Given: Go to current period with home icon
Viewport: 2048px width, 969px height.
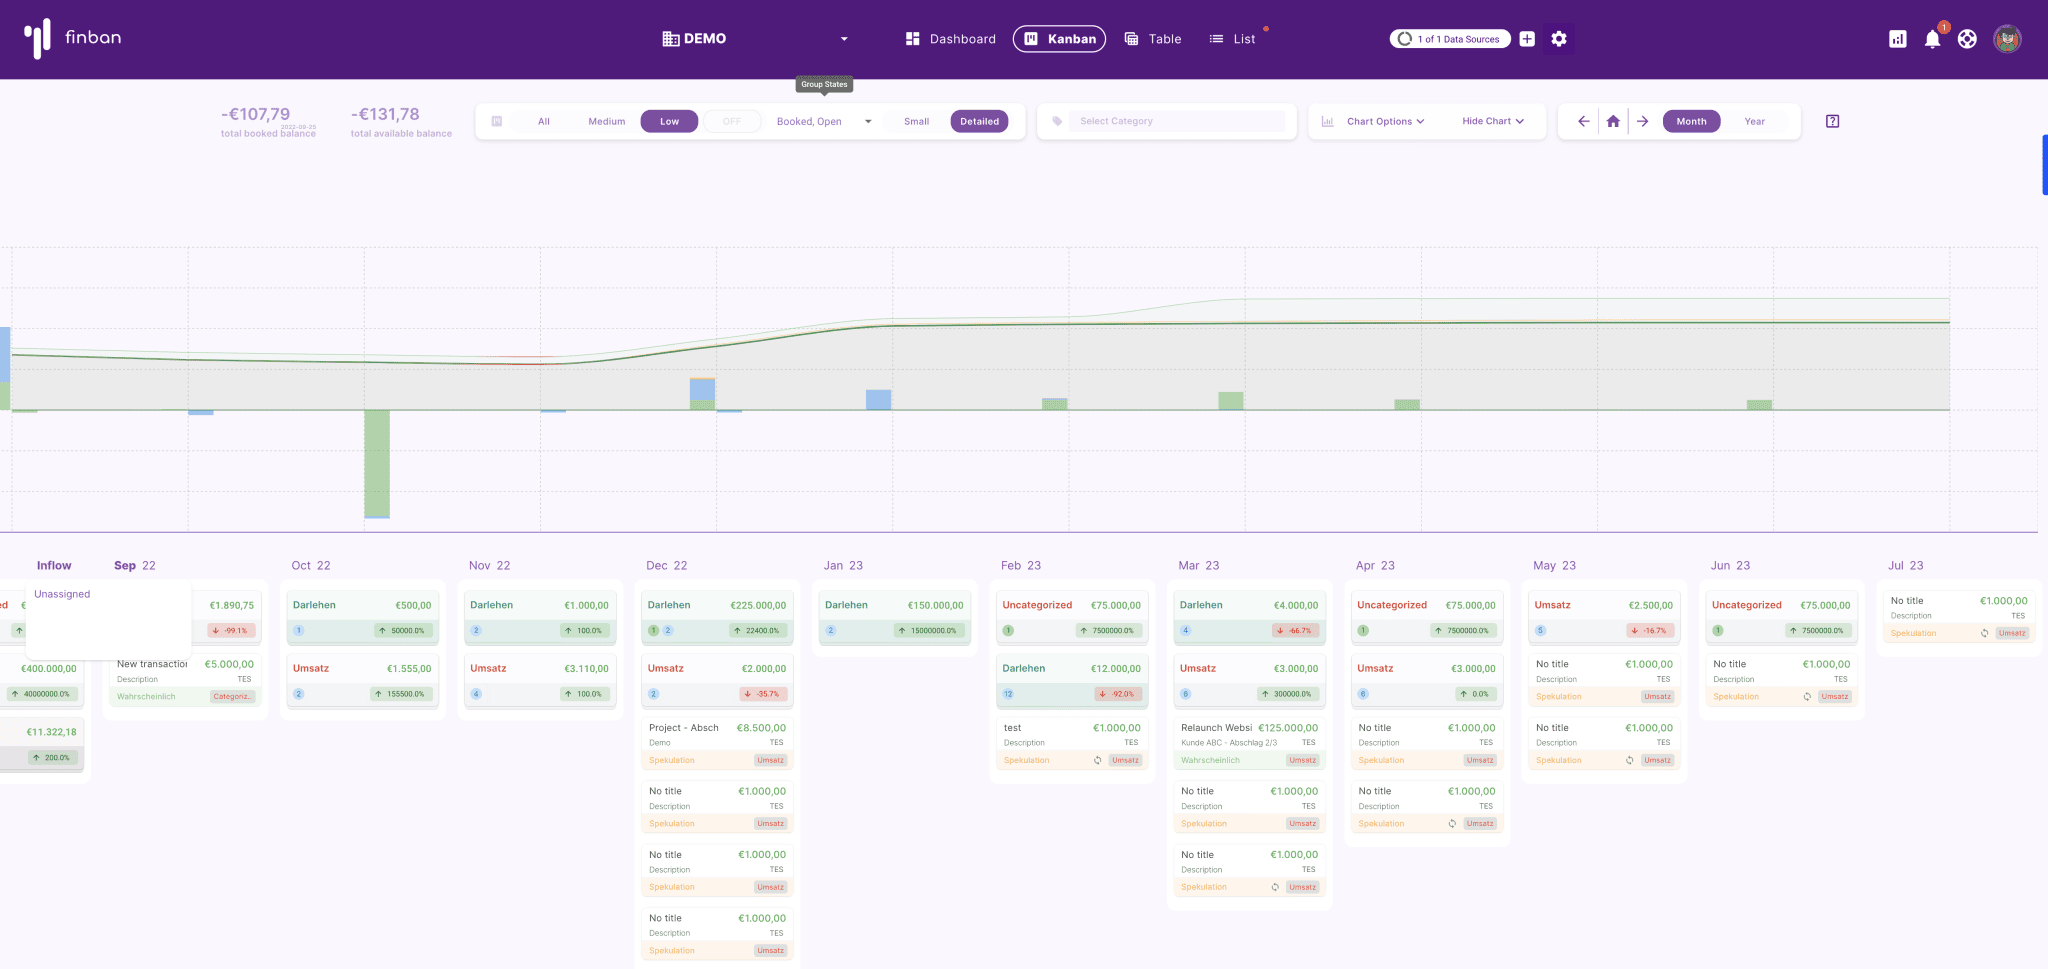Looking at the screenshot, I should 1613,121.
